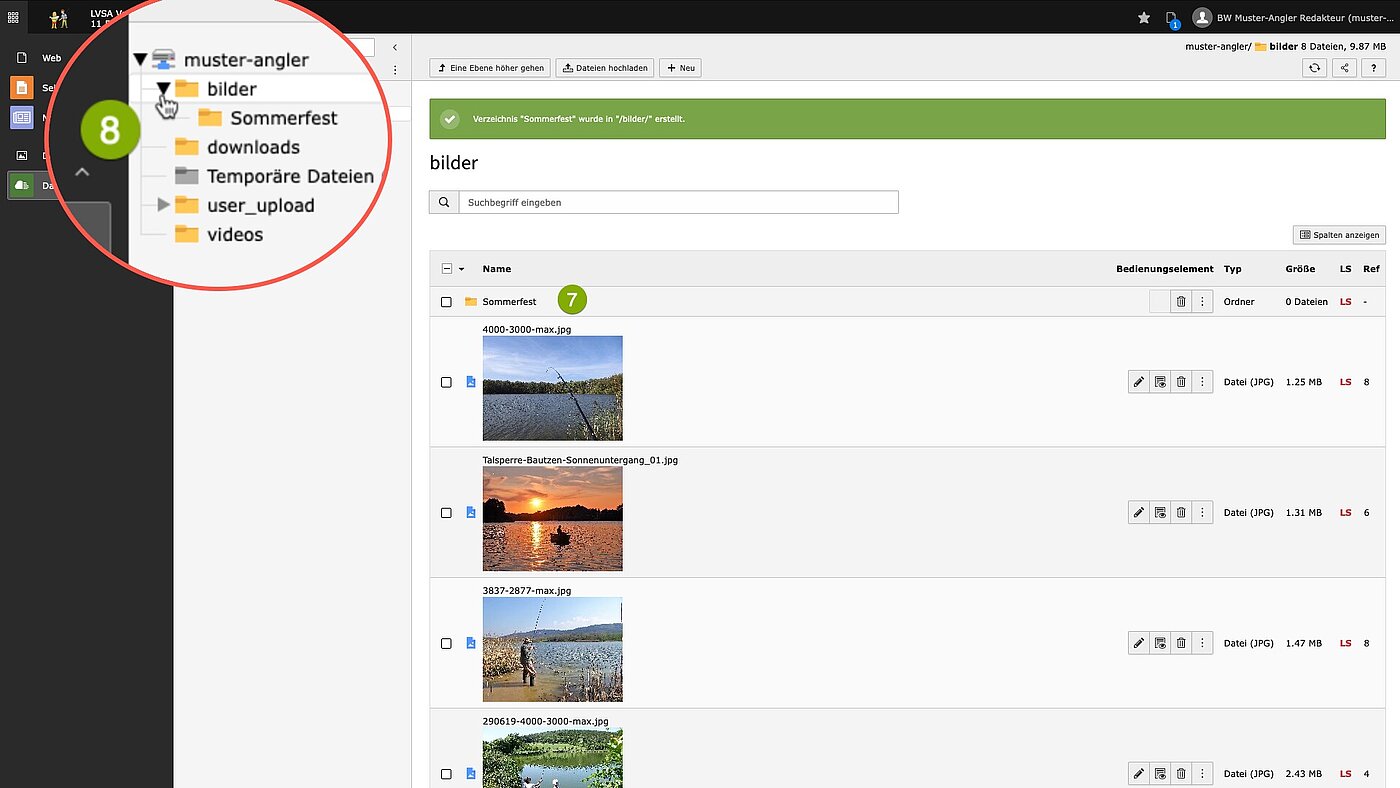Open more actions for 290619-4000-3000-max.jpg

point(1202,774)
